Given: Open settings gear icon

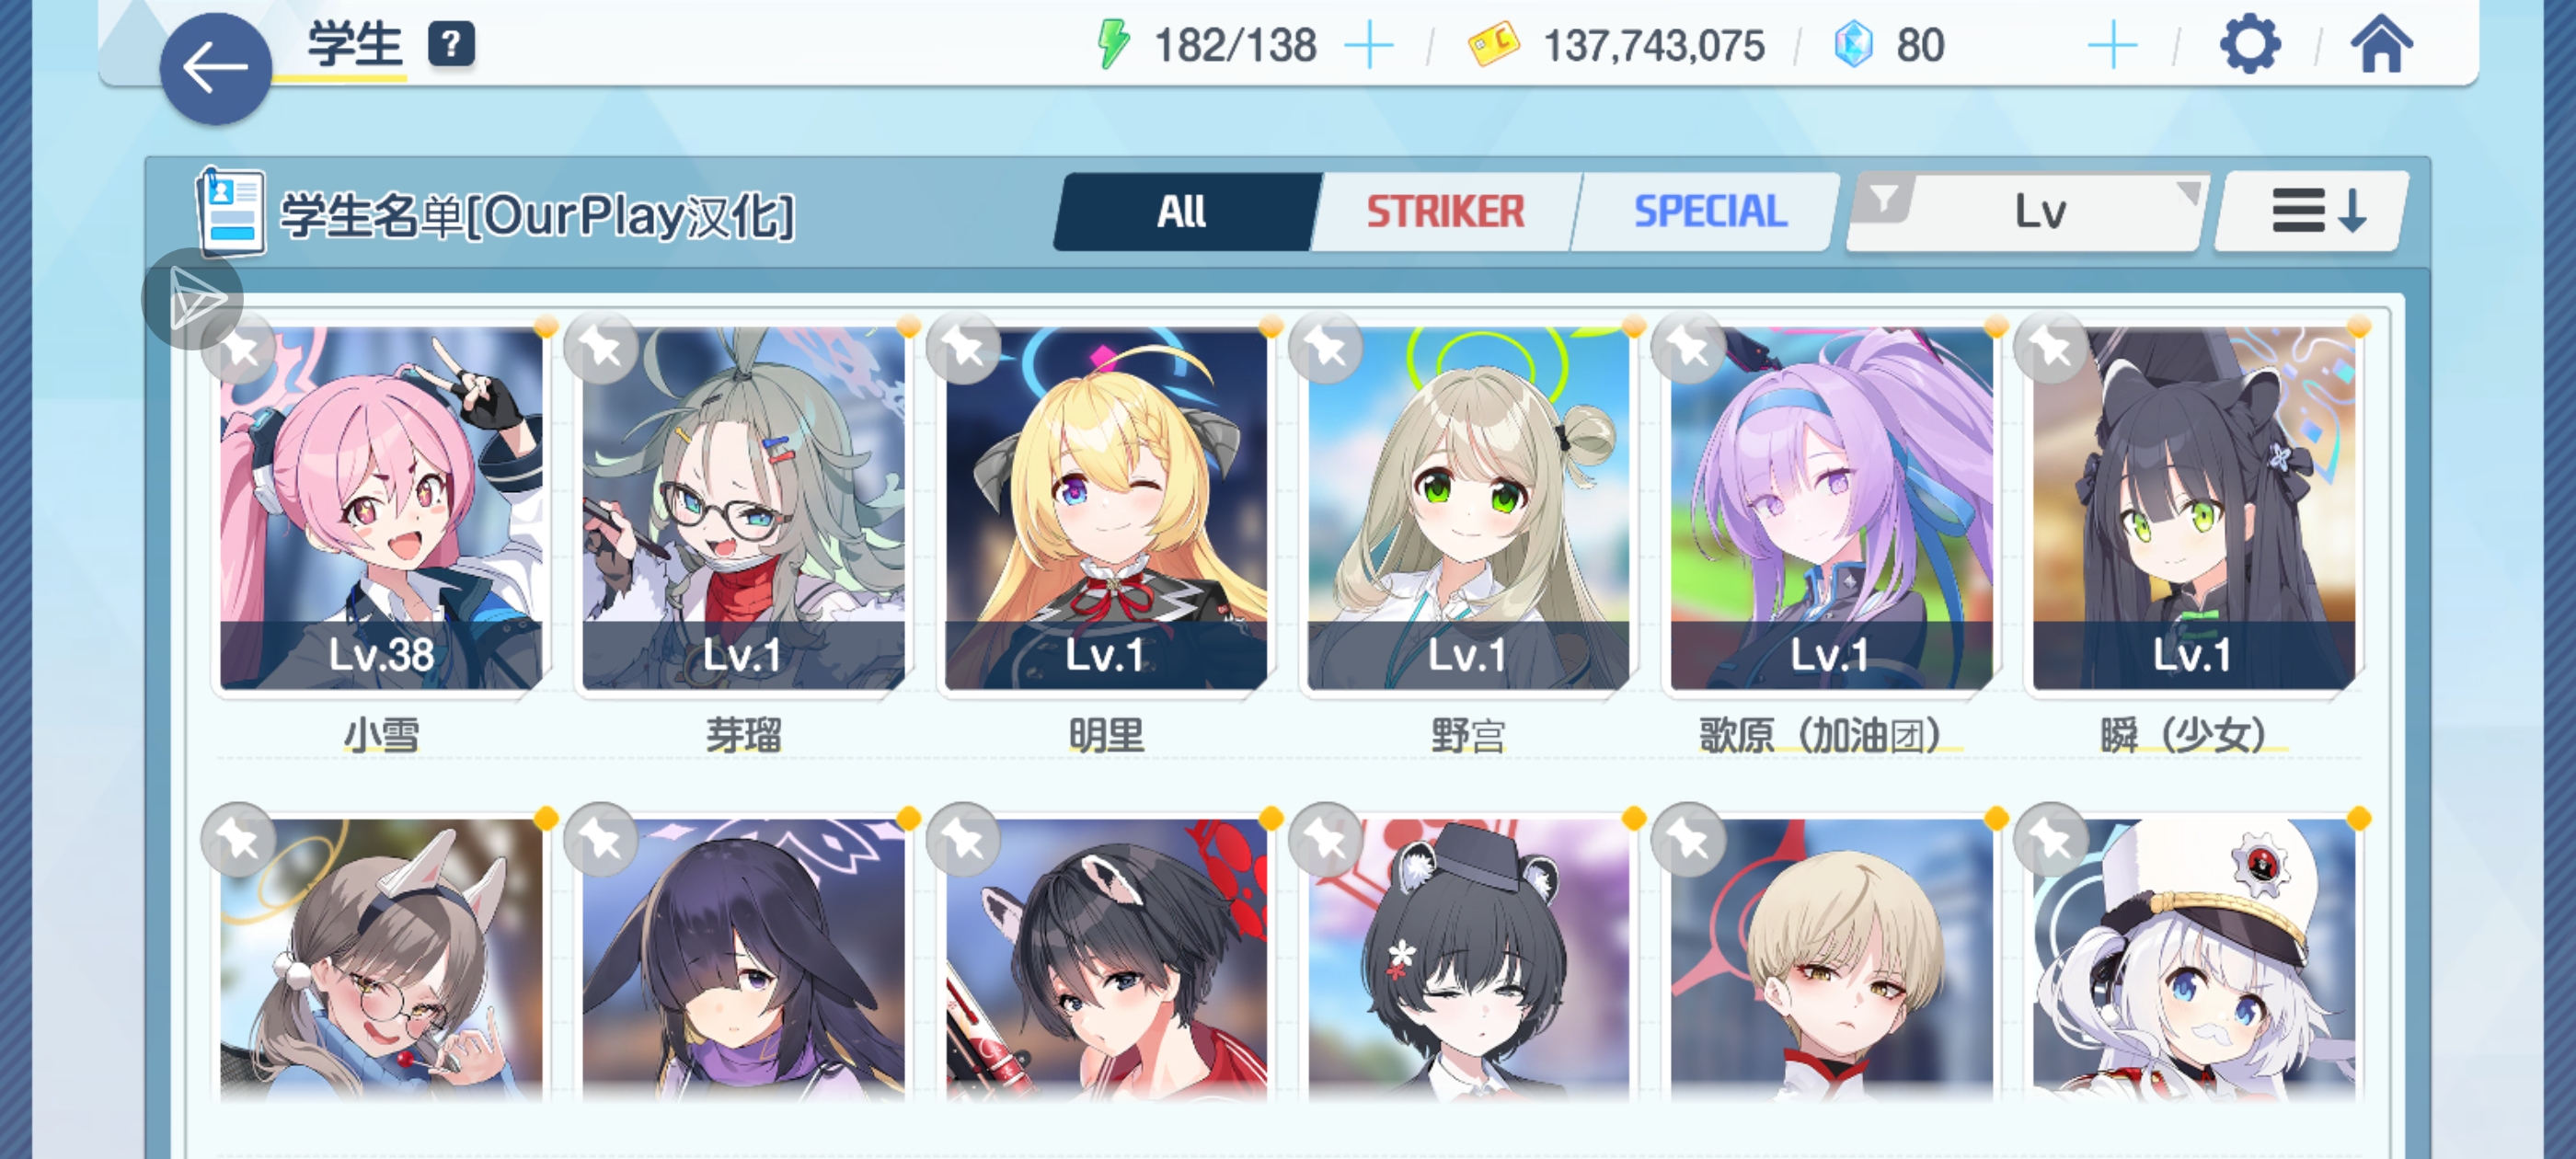Looking at the screenshot, I should [x=2249, y=45].
